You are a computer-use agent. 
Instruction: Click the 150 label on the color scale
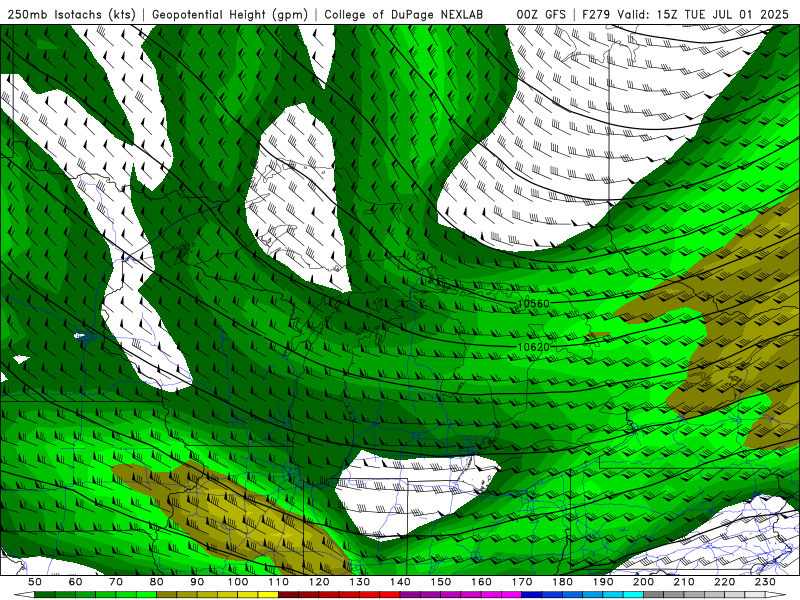tap(440, 582)
